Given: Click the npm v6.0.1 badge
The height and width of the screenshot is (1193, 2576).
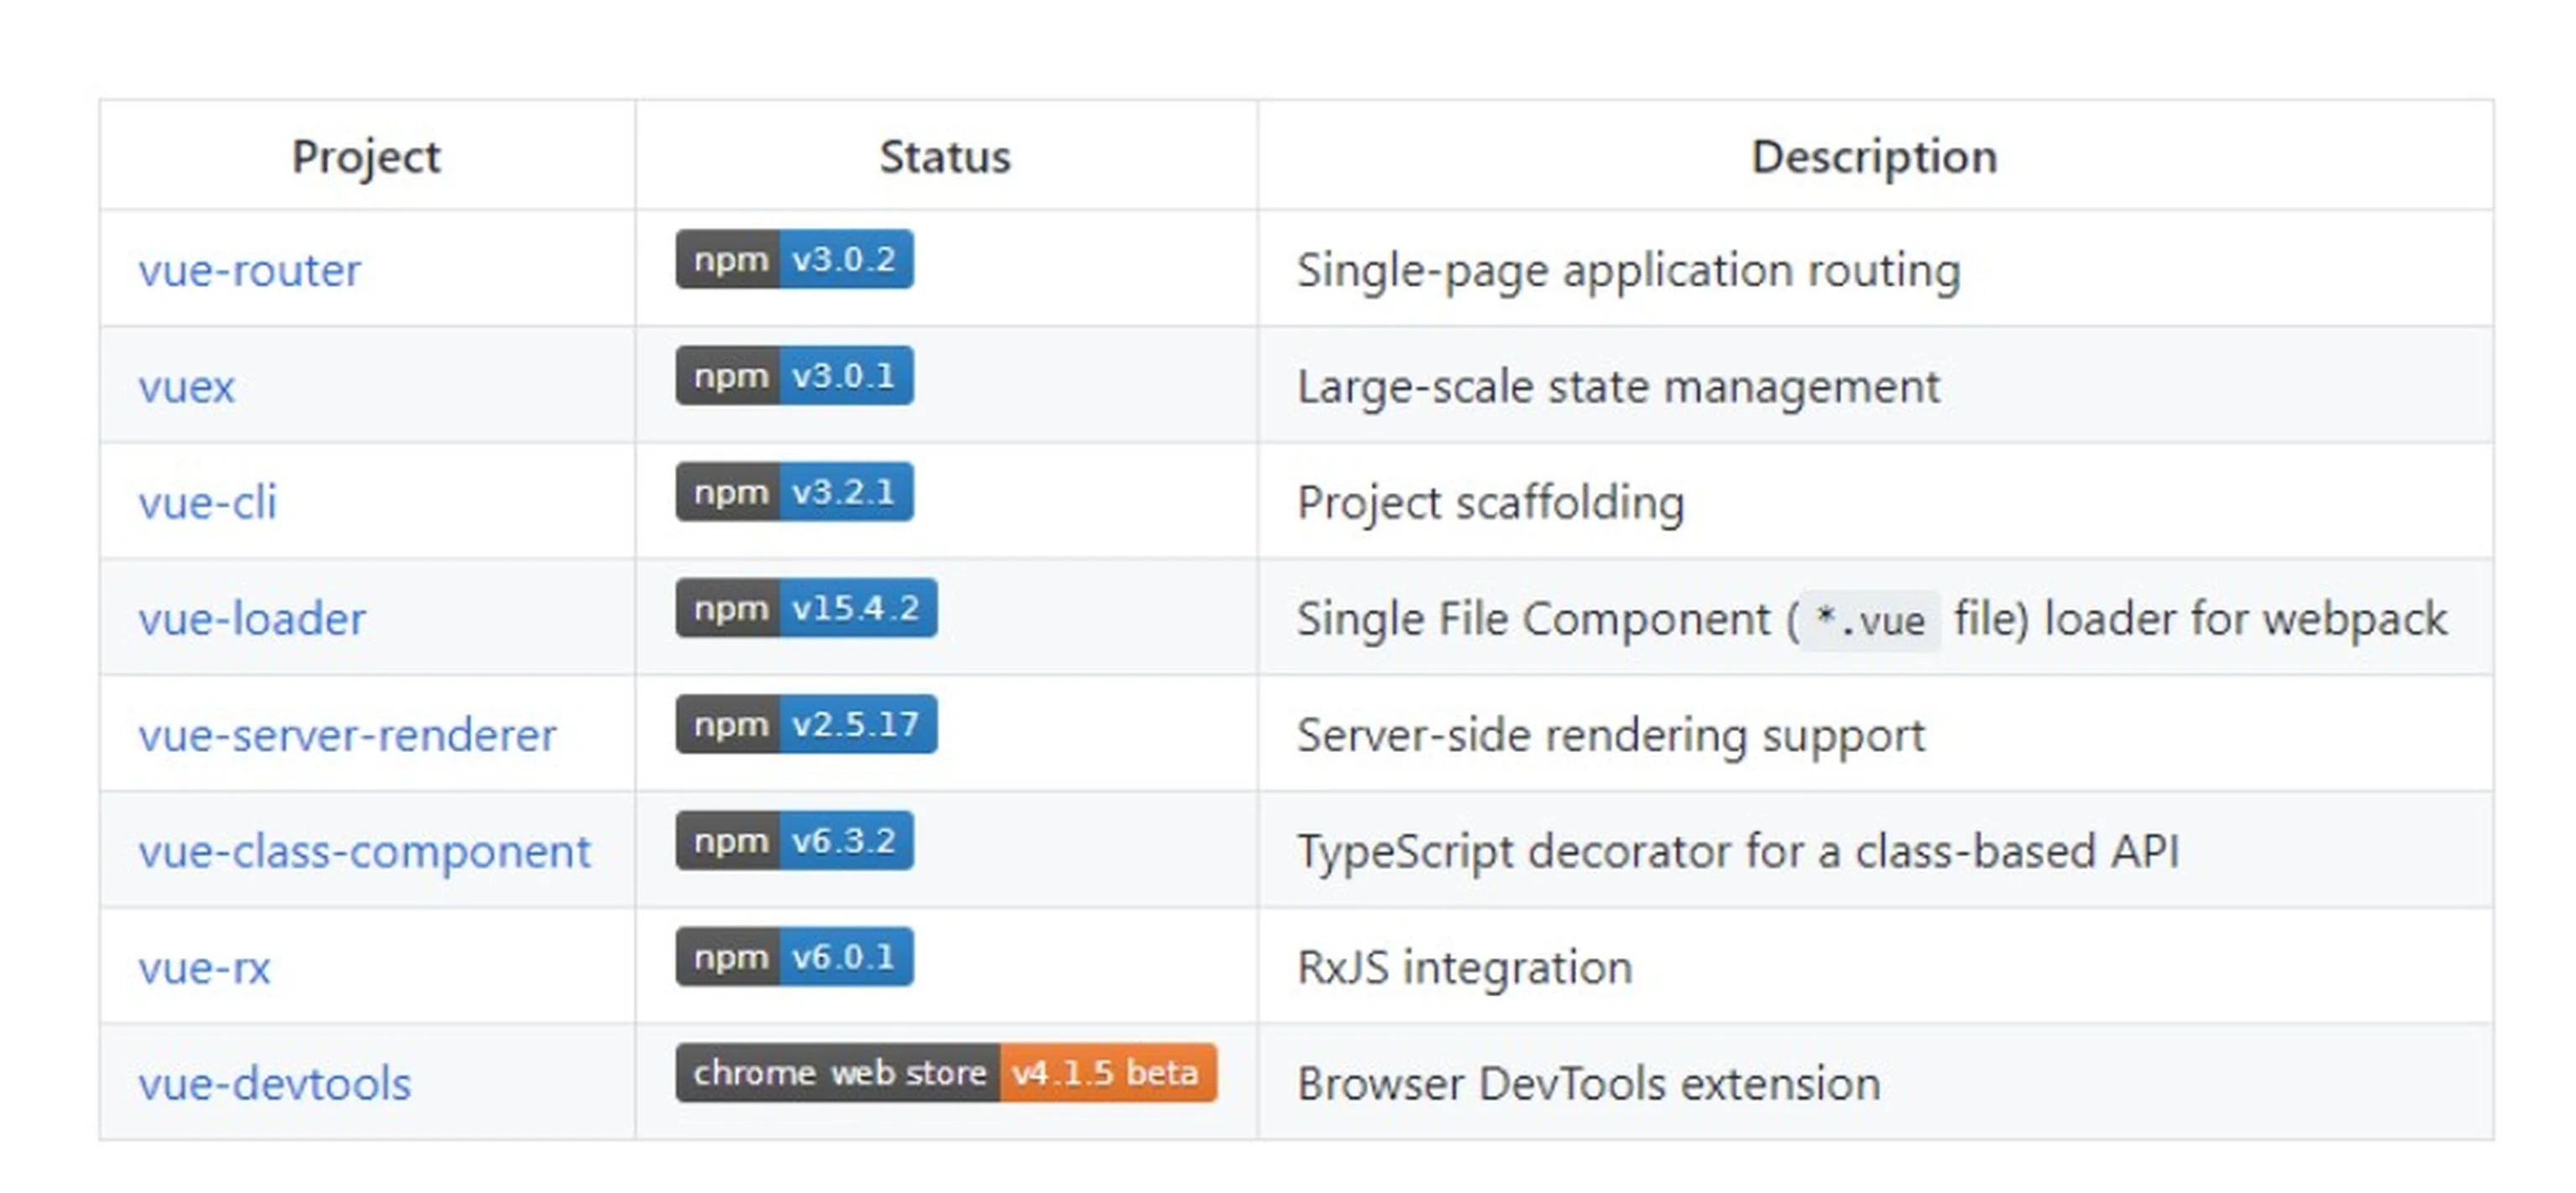Looking at the screenshot, I should click(794, 957).
